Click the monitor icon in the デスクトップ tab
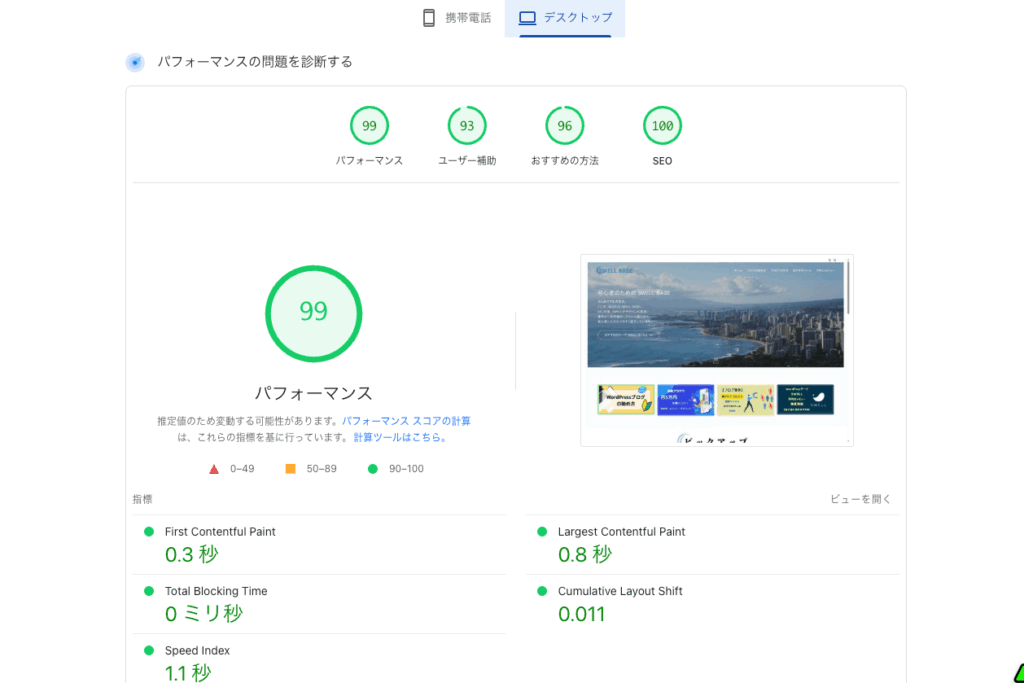This screenshot has height=683, width=1024. pyautogui.click(x=525, y=17)
